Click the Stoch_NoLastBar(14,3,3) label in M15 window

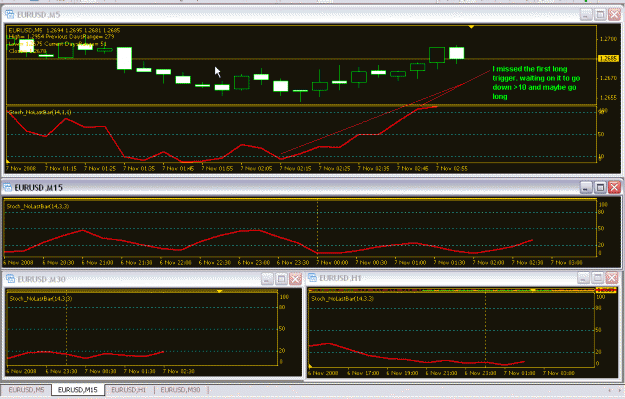(38, 206)
